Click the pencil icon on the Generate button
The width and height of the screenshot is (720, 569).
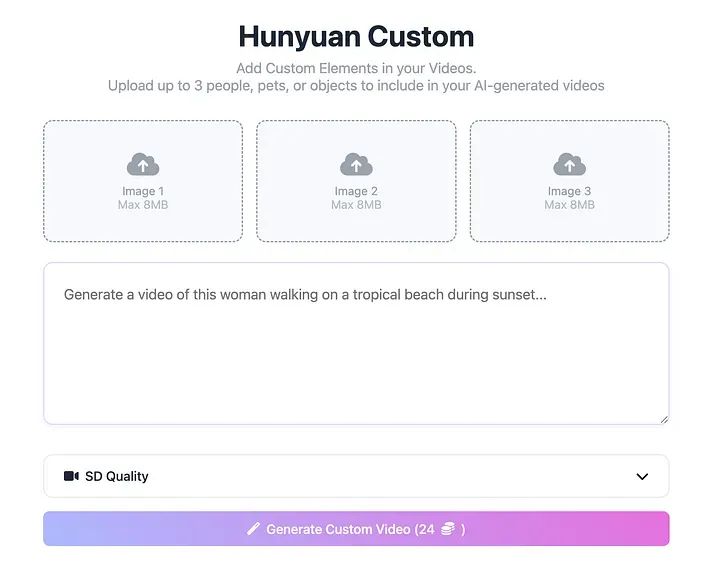[x=253, y=529]
